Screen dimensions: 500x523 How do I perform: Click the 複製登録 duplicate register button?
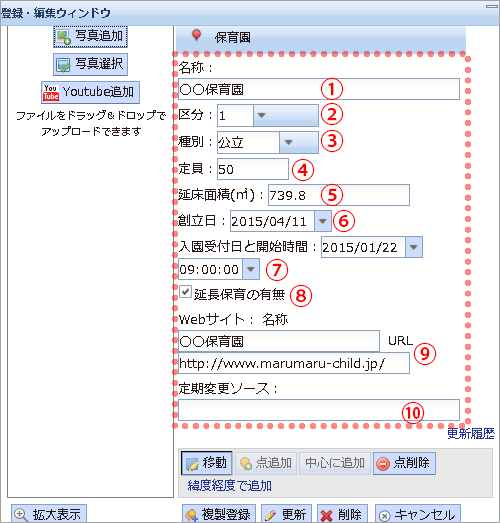(x=219, y=514)
